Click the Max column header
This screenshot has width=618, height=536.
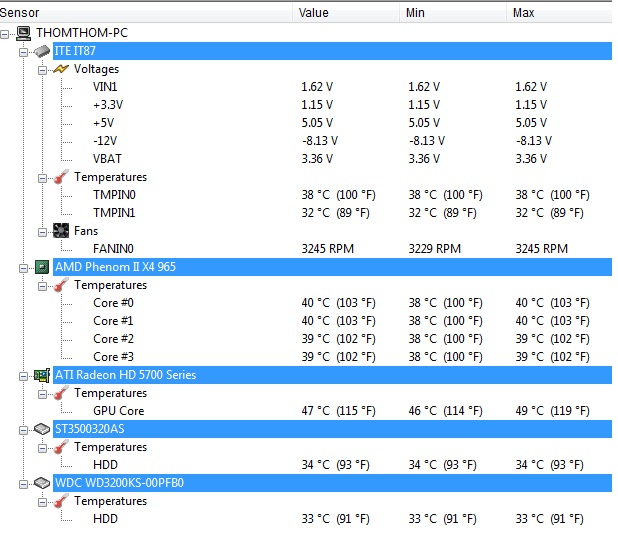pyautogui.click(x=559, y=13)
